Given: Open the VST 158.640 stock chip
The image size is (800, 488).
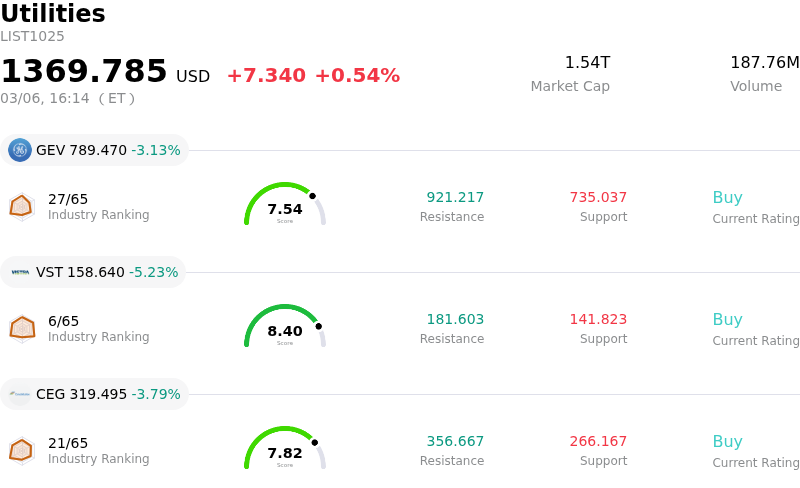Looking at the screenshot, I should click(x=94, y=272).
